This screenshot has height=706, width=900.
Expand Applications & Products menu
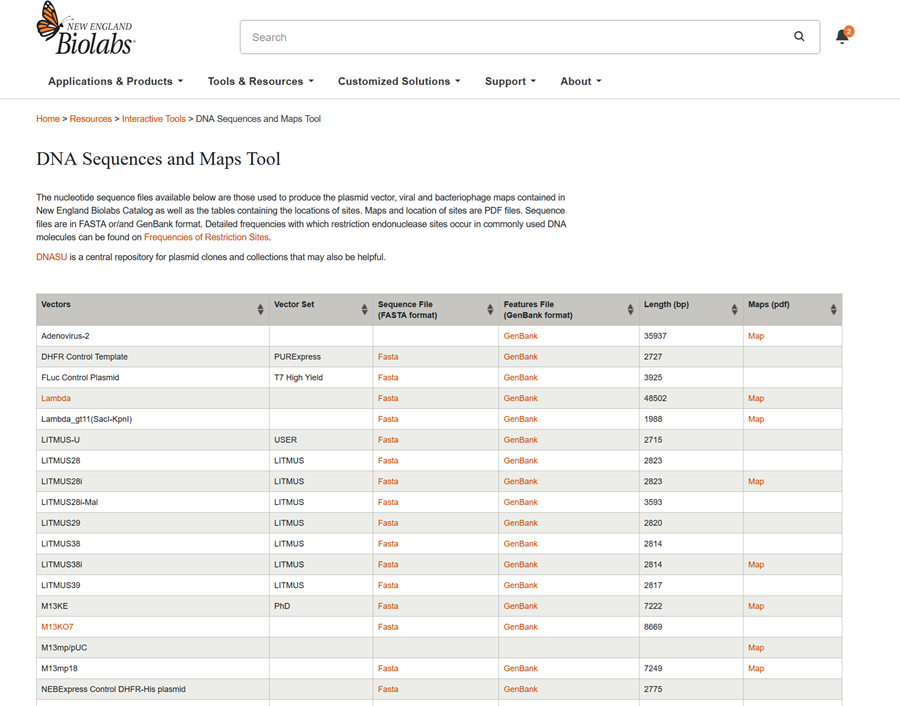click(115, 81)
